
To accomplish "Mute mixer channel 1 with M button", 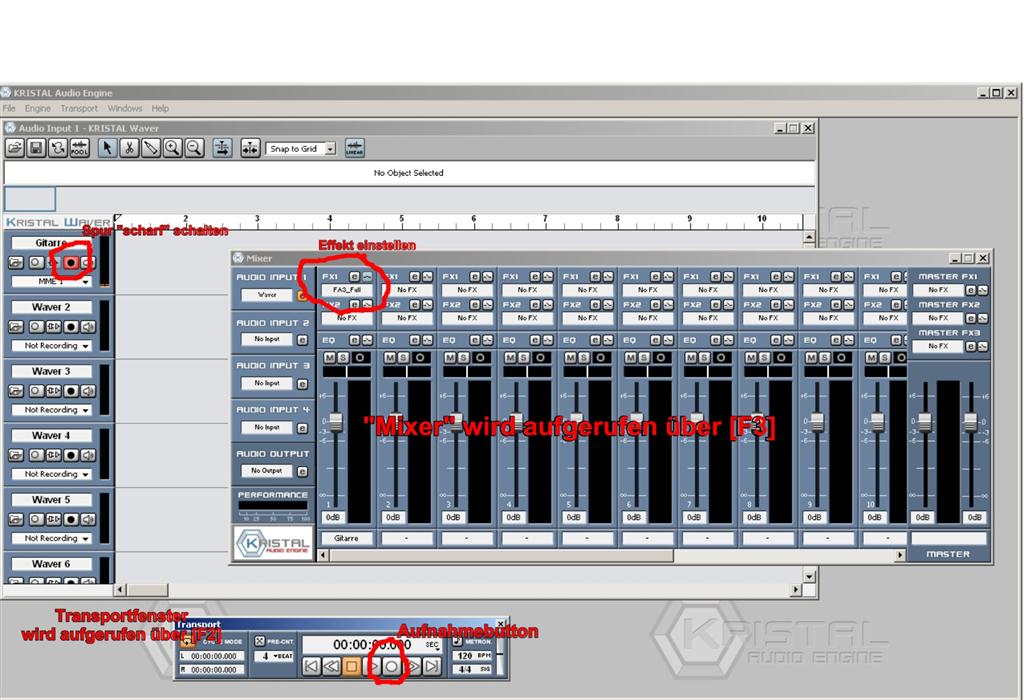I will point(329,358).
